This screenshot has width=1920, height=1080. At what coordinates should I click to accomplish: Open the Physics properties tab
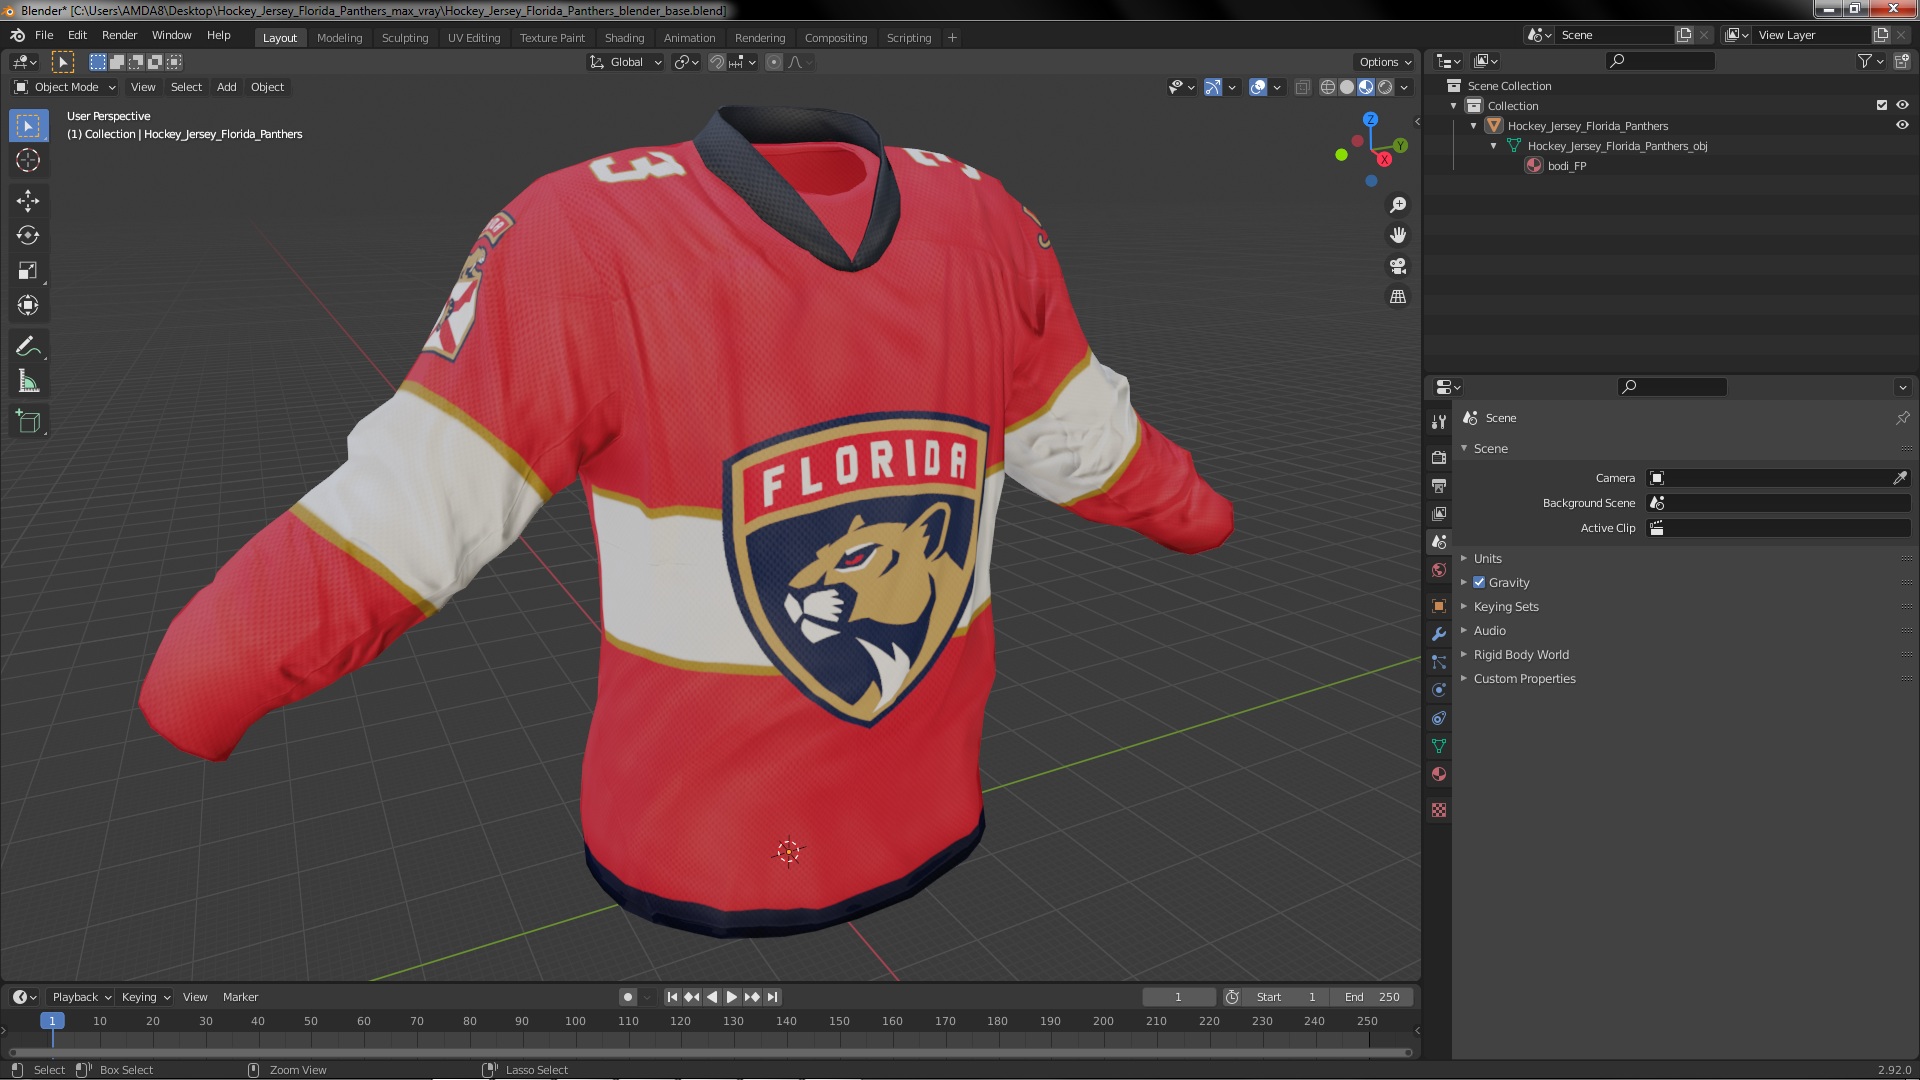[x=1439, y=690]
